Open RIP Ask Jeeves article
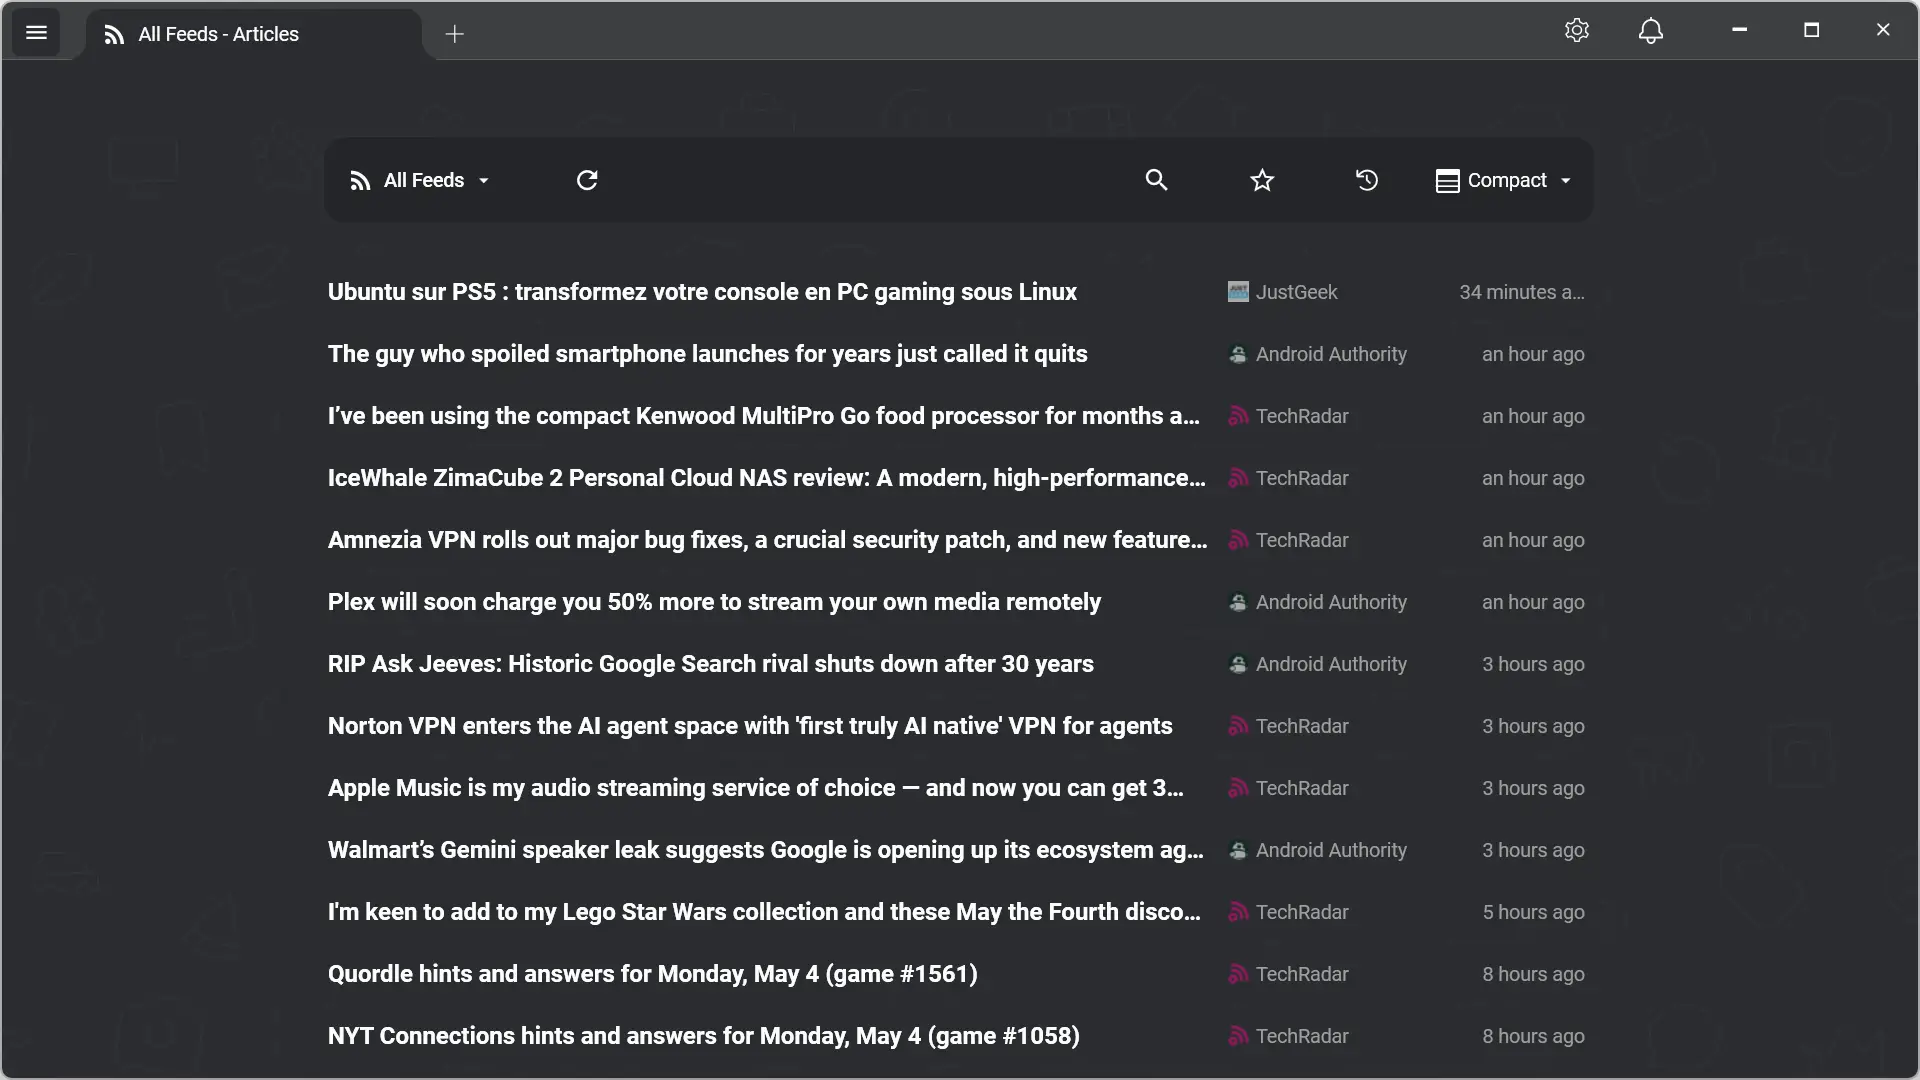 [x=711, y=664]
